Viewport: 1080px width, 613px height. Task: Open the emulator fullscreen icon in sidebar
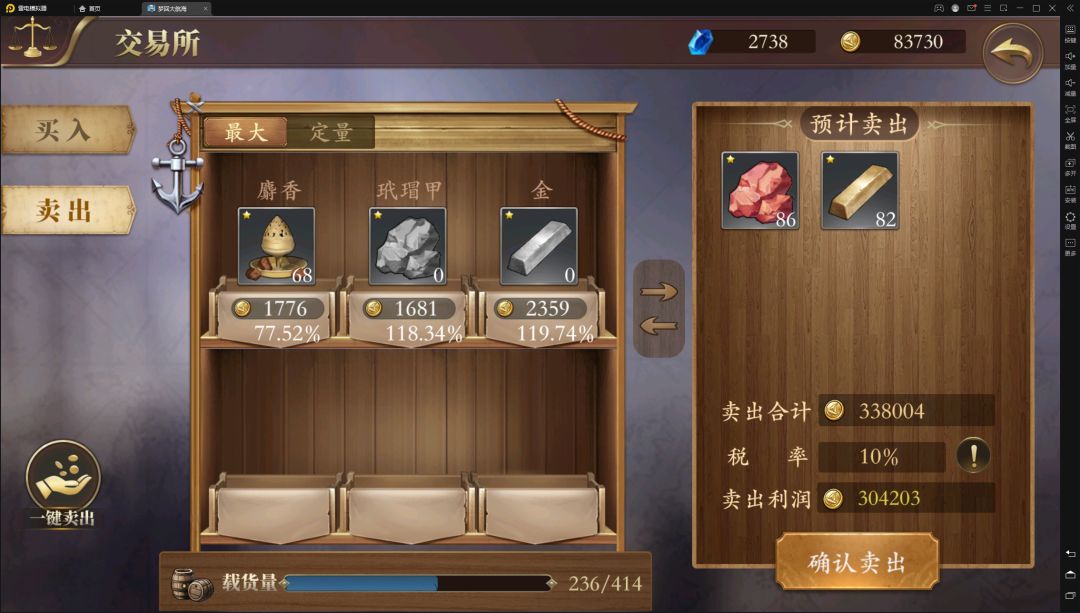(1070, 112)
